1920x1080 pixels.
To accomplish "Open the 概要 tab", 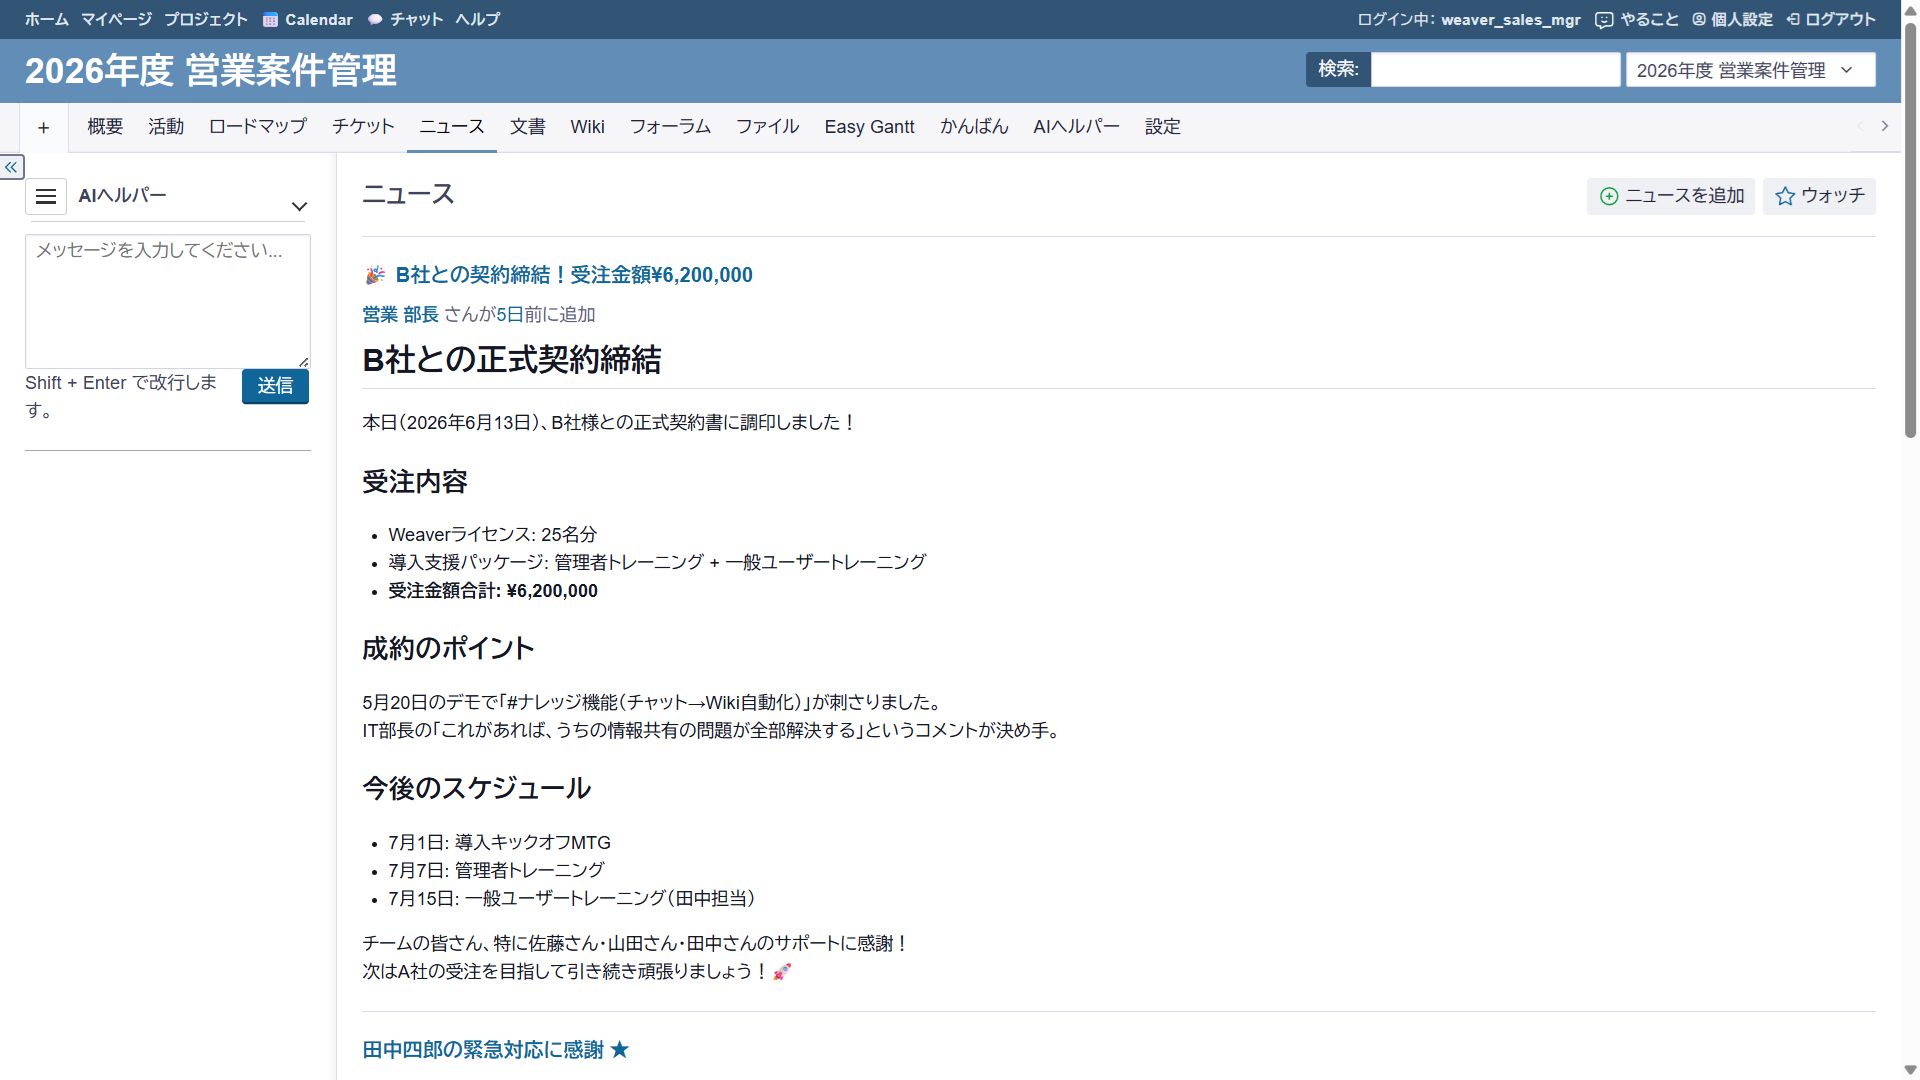I will pyautogui.click(x=105, y=127).
